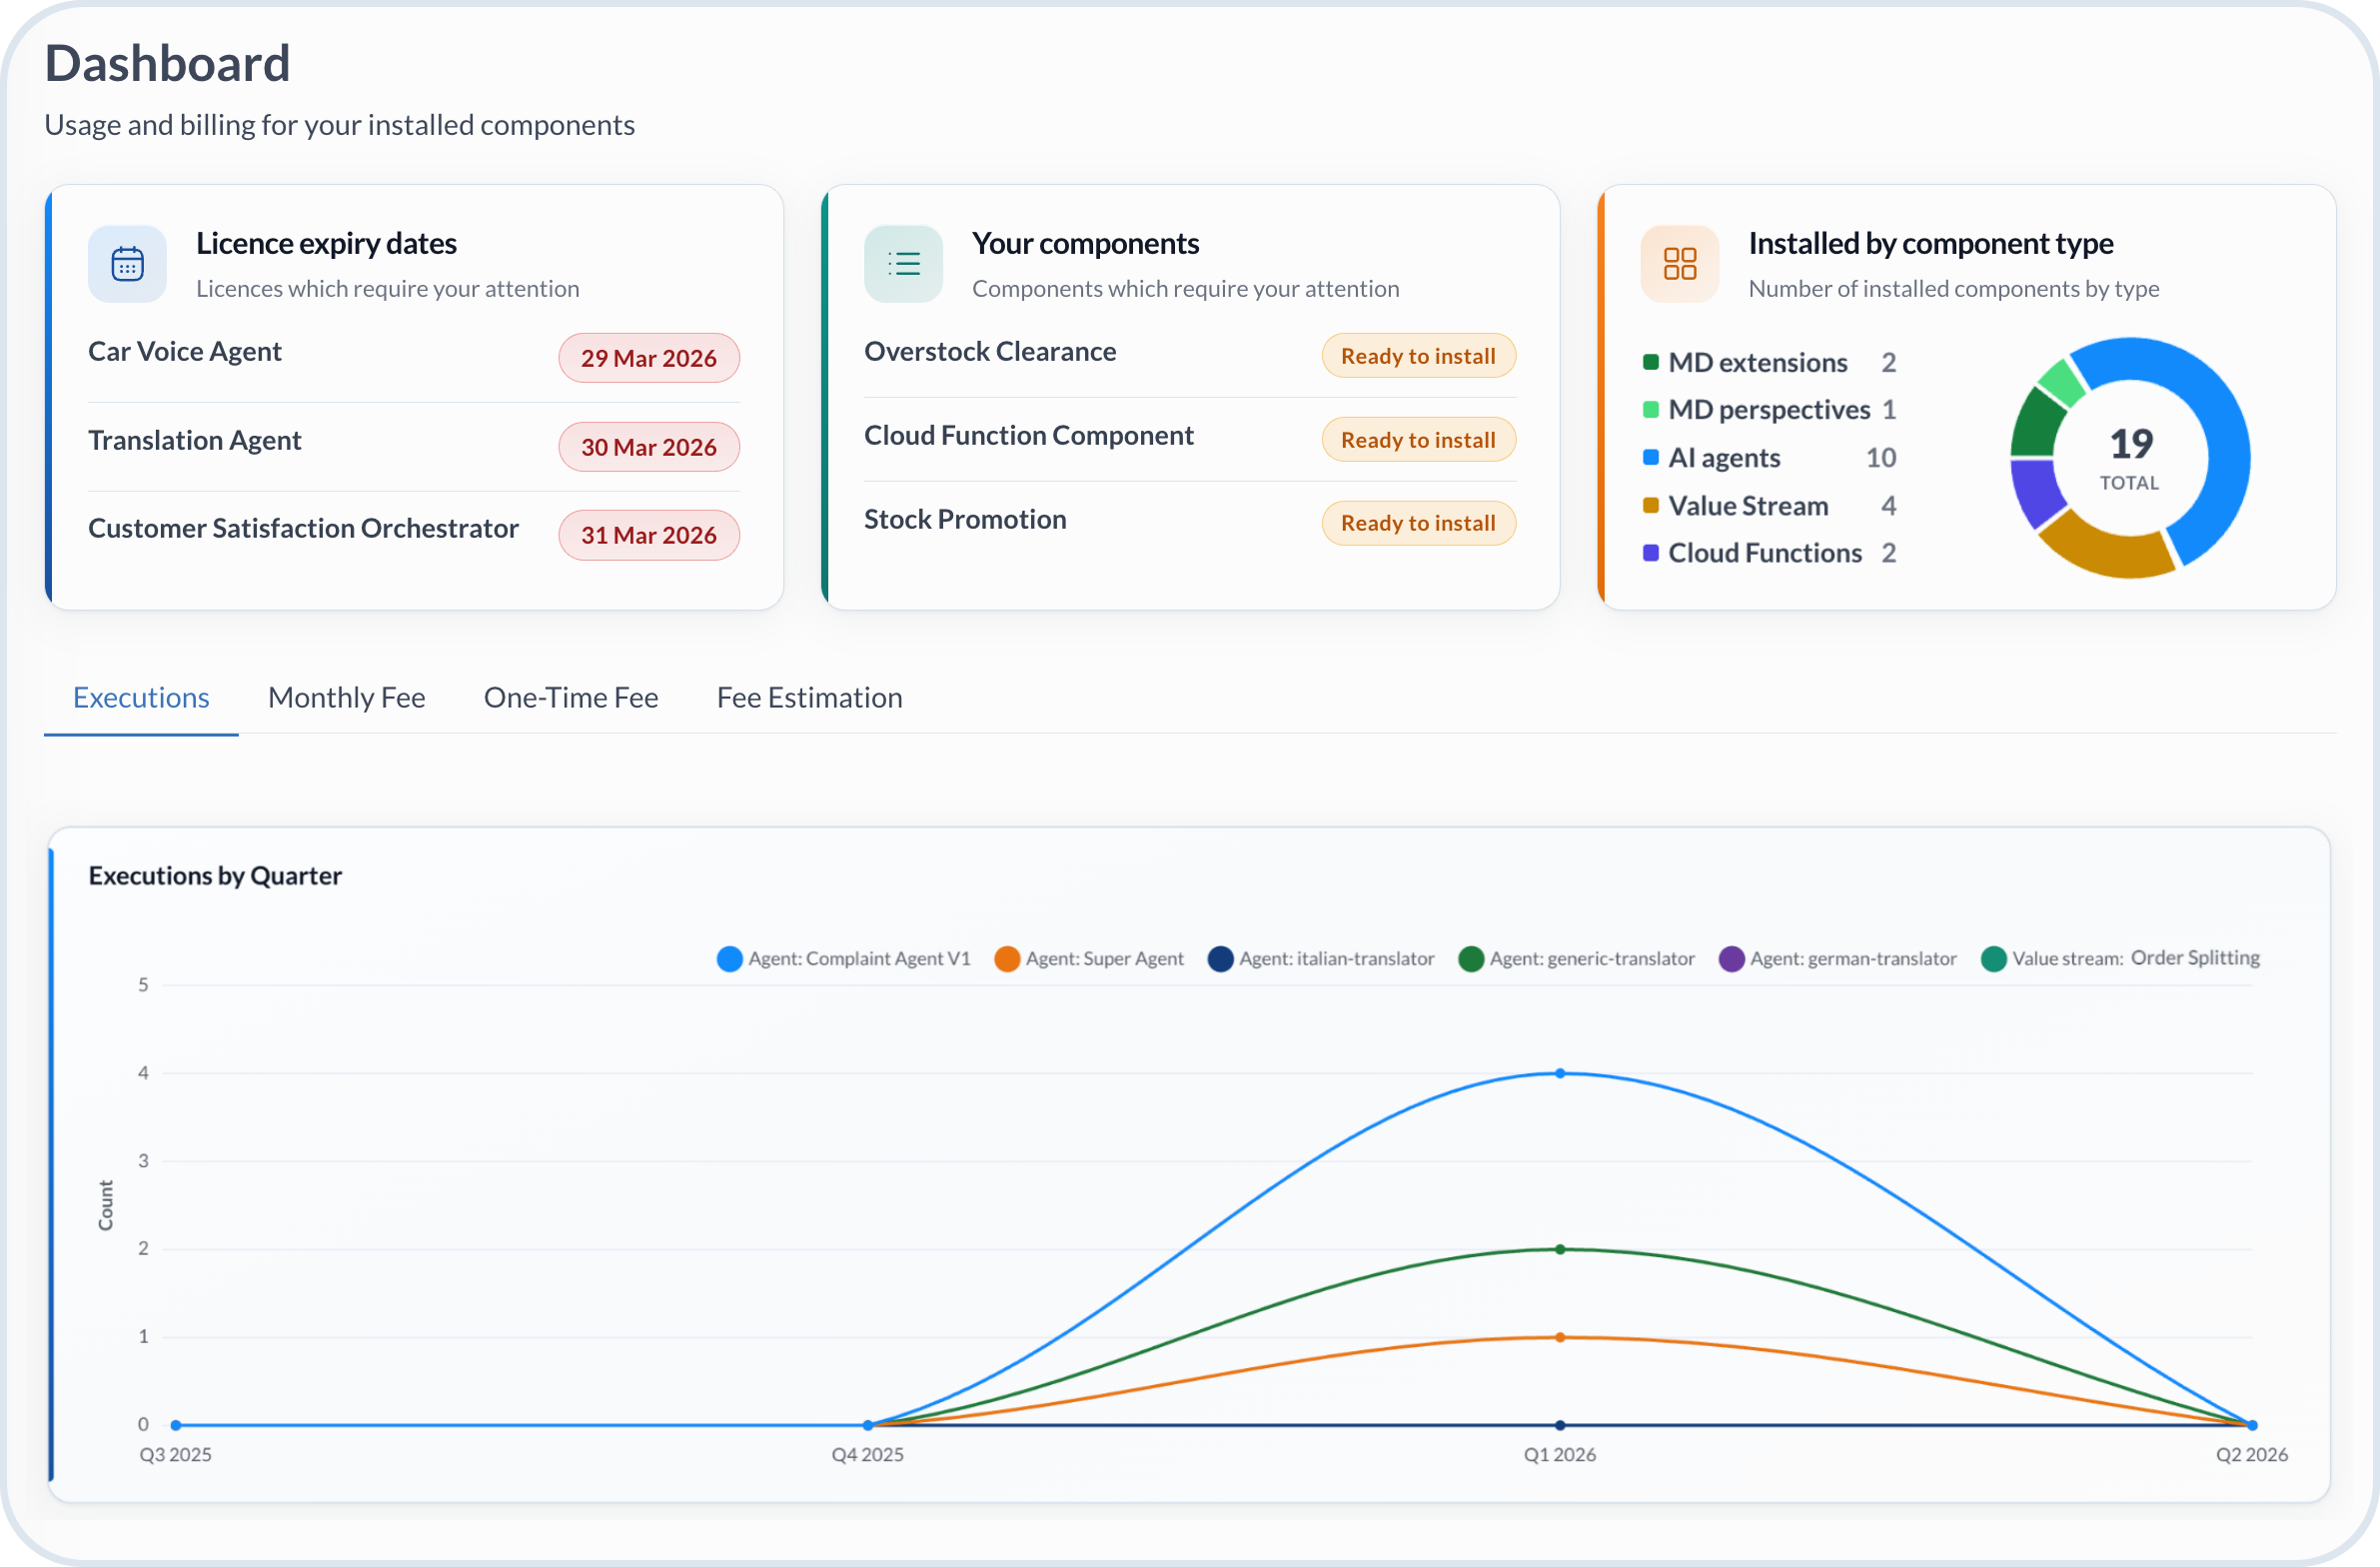Click the Cloud Functions legend swatch
This screenshot has width=2380, height=1567.
click(x=1651, y=553)
